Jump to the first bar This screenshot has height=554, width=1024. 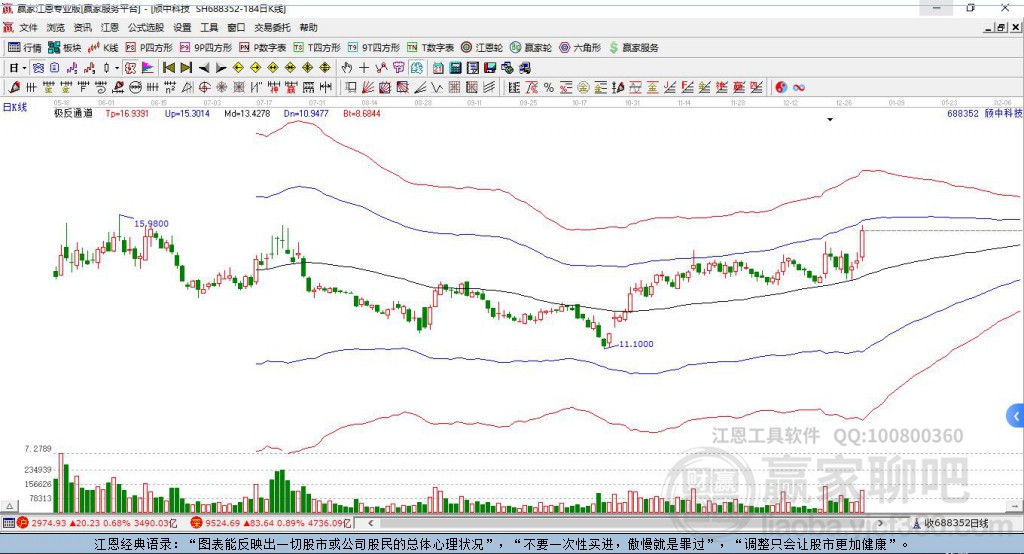168,68
